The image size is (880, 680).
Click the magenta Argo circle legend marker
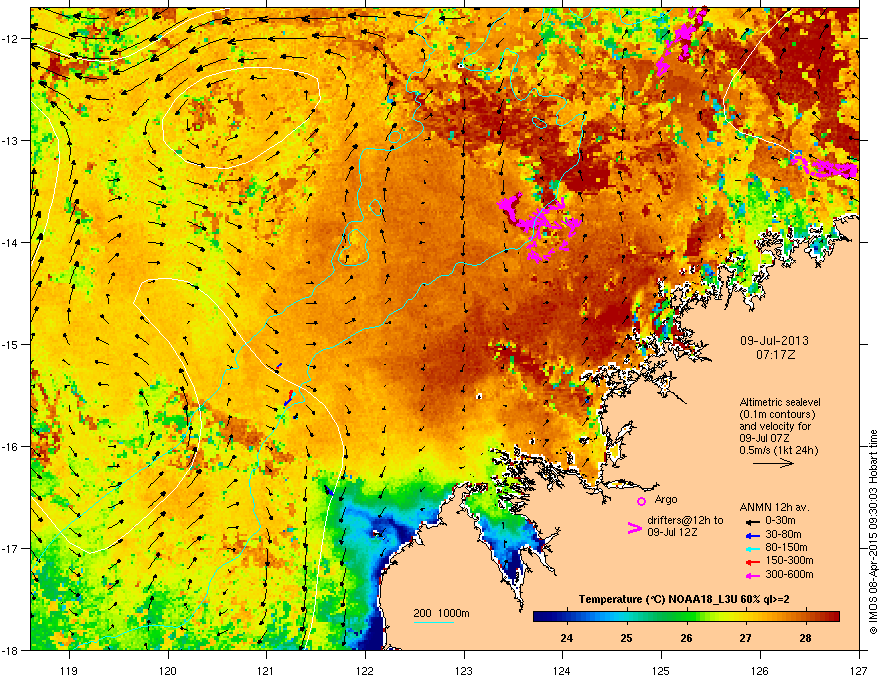click(641, 501)
